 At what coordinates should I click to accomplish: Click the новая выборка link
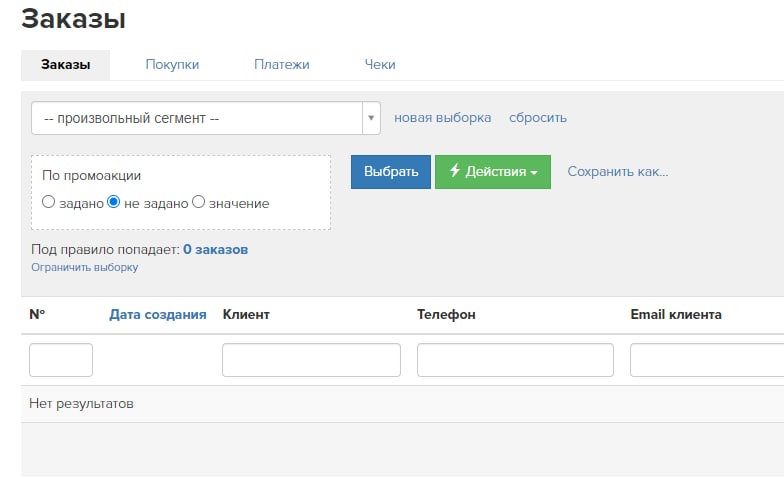click(x=442, y=118)
